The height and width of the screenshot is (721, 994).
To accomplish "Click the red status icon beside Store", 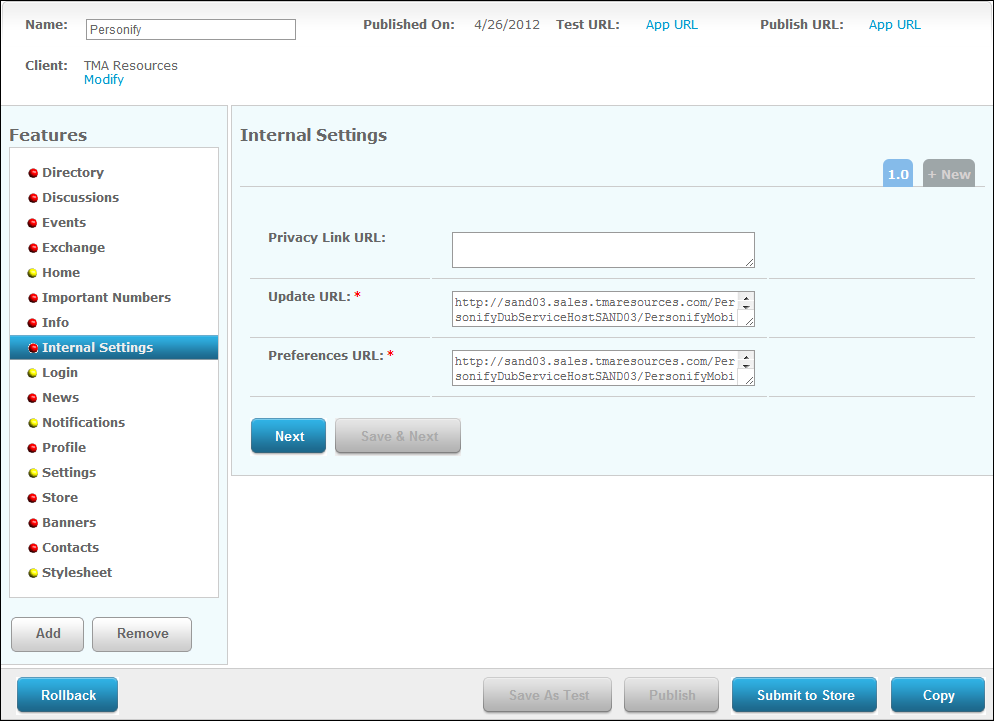I will click(33, 498).
